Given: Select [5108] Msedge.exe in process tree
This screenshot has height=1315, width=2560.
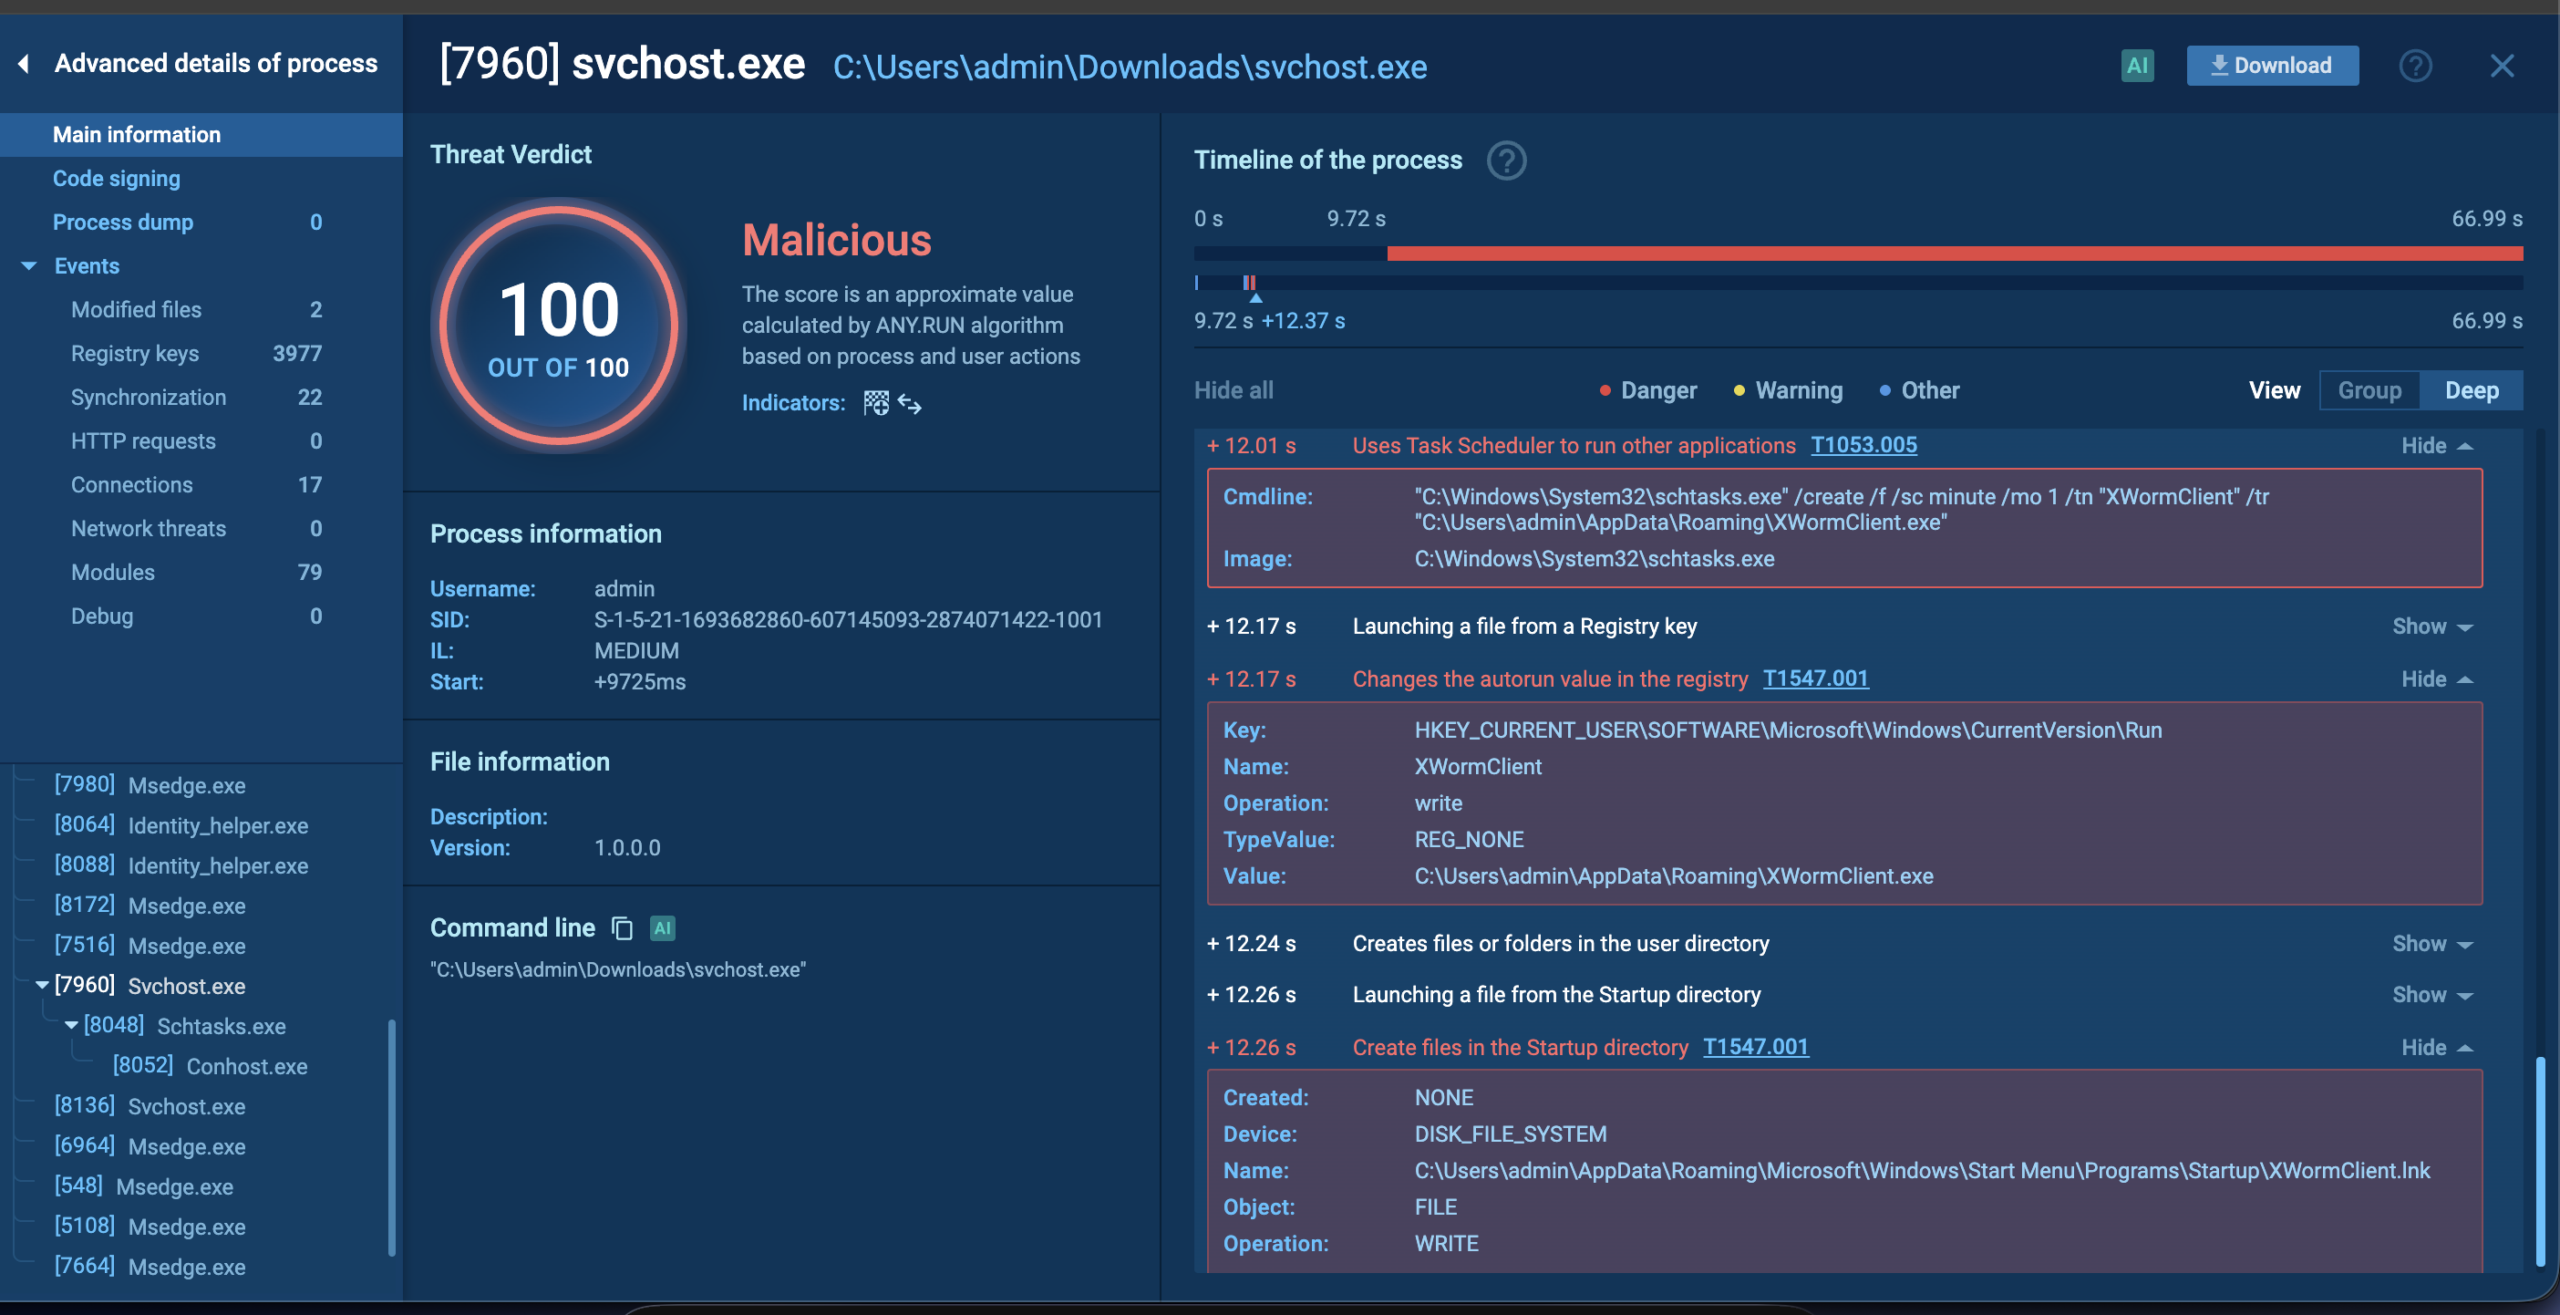Looking at the screenshot, I should (x=150, y=1226).
